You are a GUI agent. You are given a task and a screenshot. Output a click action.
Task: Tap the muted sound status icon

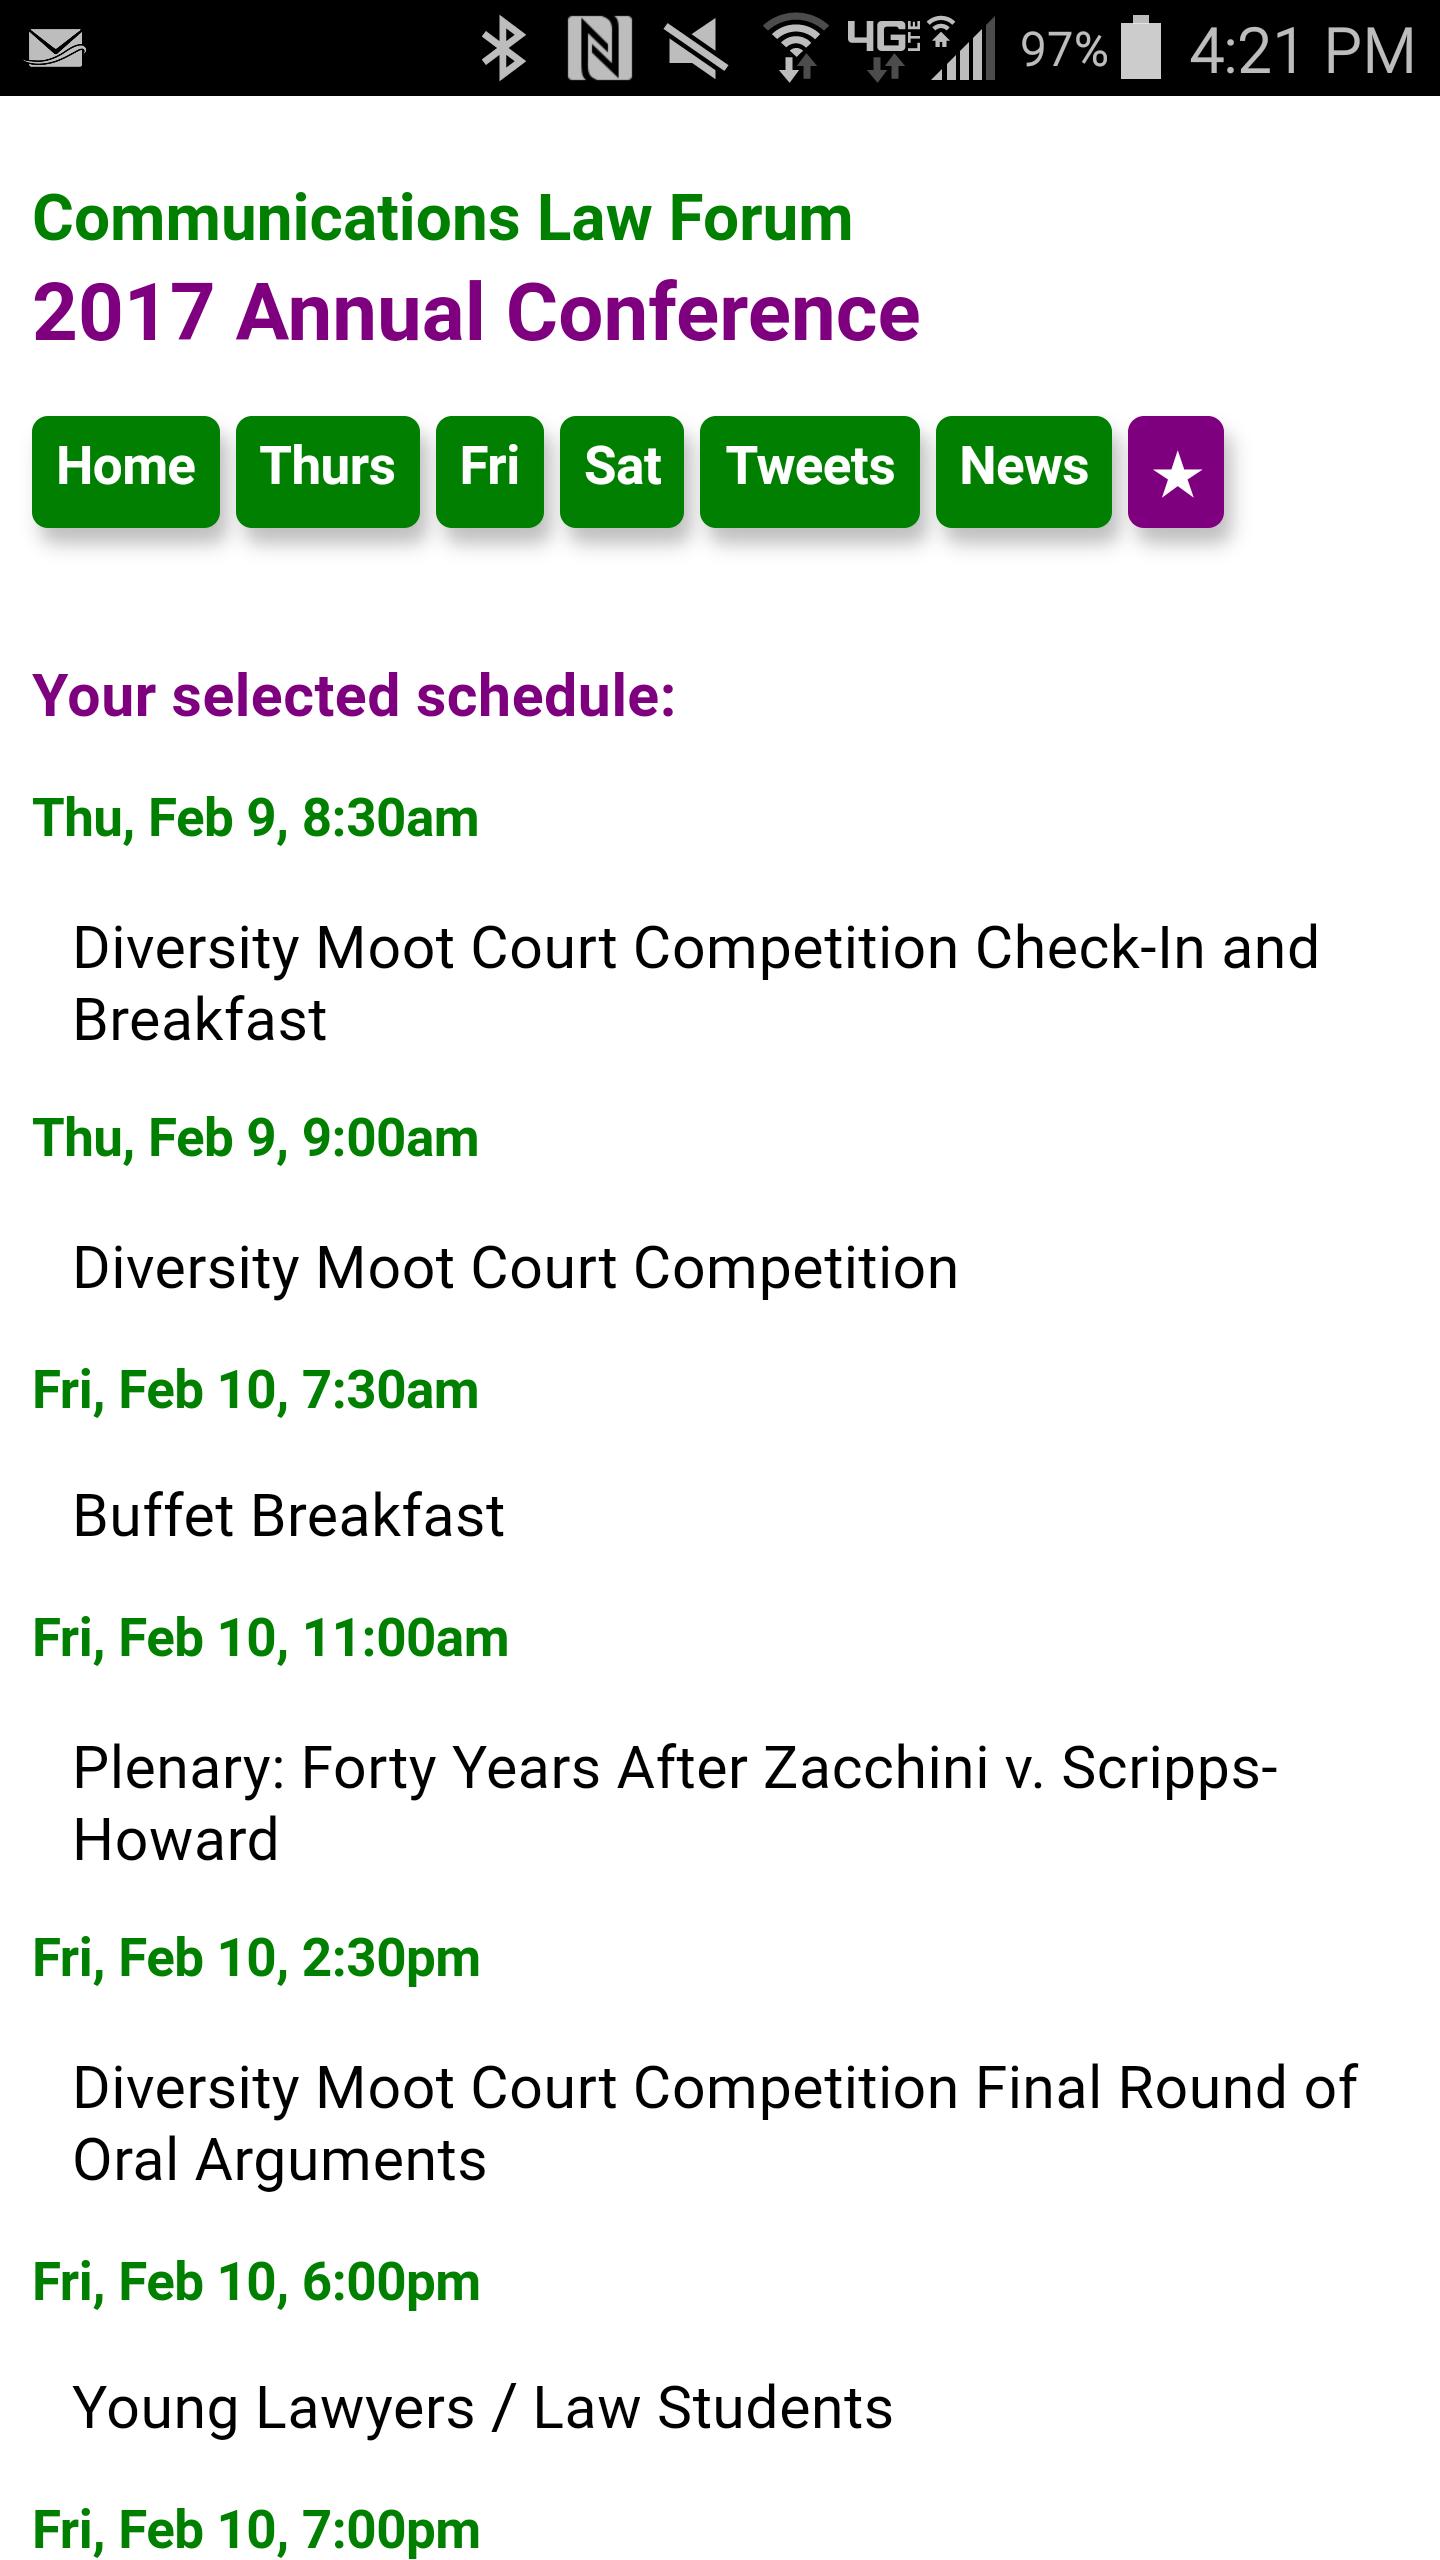click(697, 49)
